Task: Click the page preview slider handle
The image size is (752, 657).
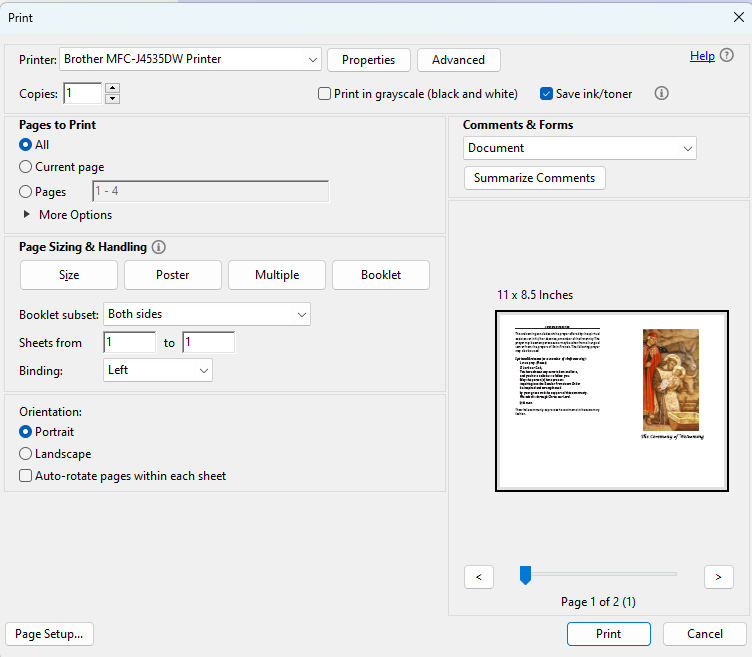Action: [x=524, y=574]
